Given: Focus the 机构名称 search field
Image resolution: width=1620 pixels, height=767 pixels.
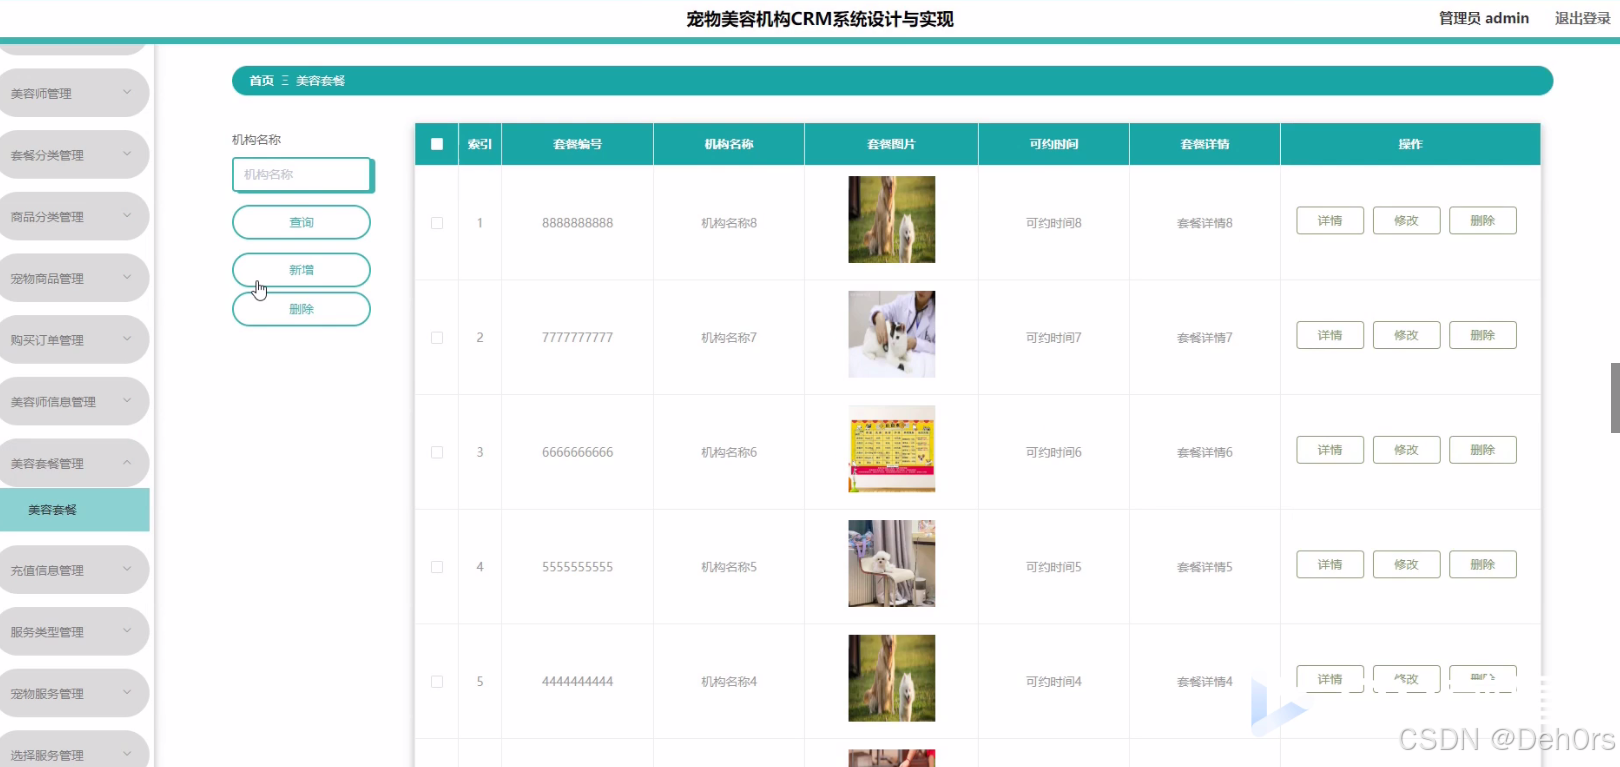Looking at the screenshot, I should point(302,174).
